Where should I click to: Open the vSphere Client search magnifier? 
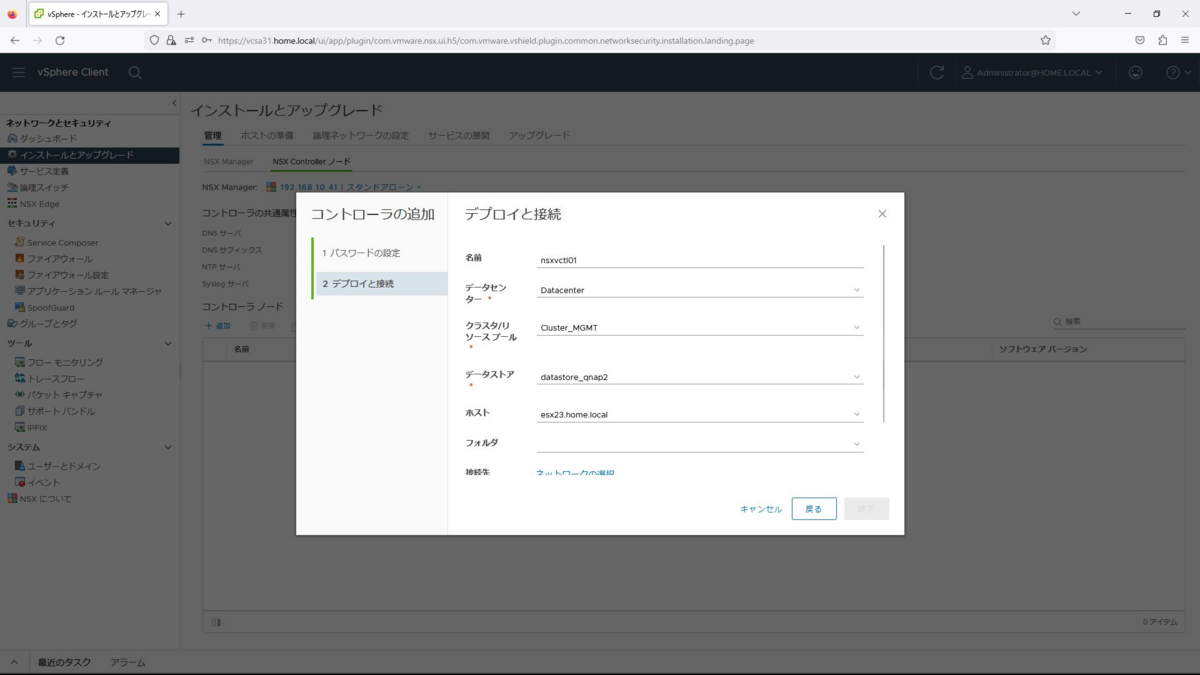coord(135,72)
